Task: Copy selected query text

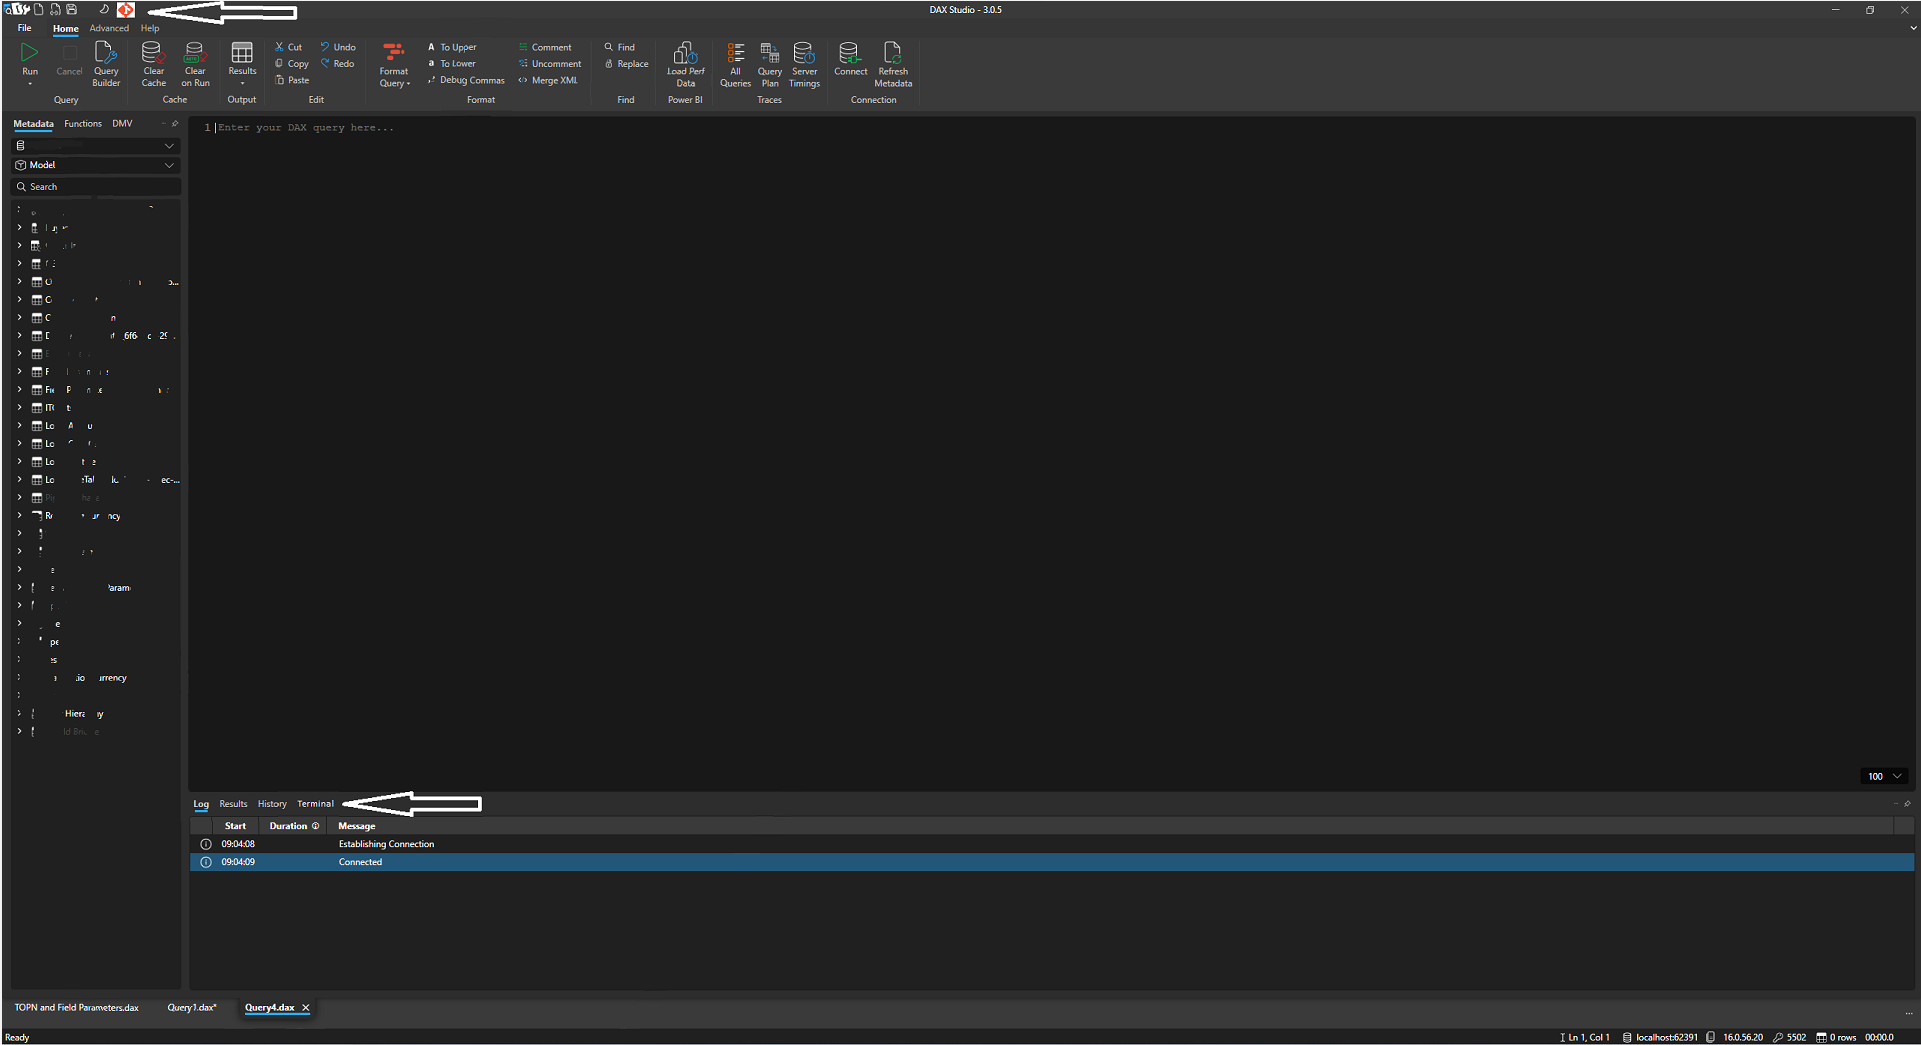Action: 292,64
